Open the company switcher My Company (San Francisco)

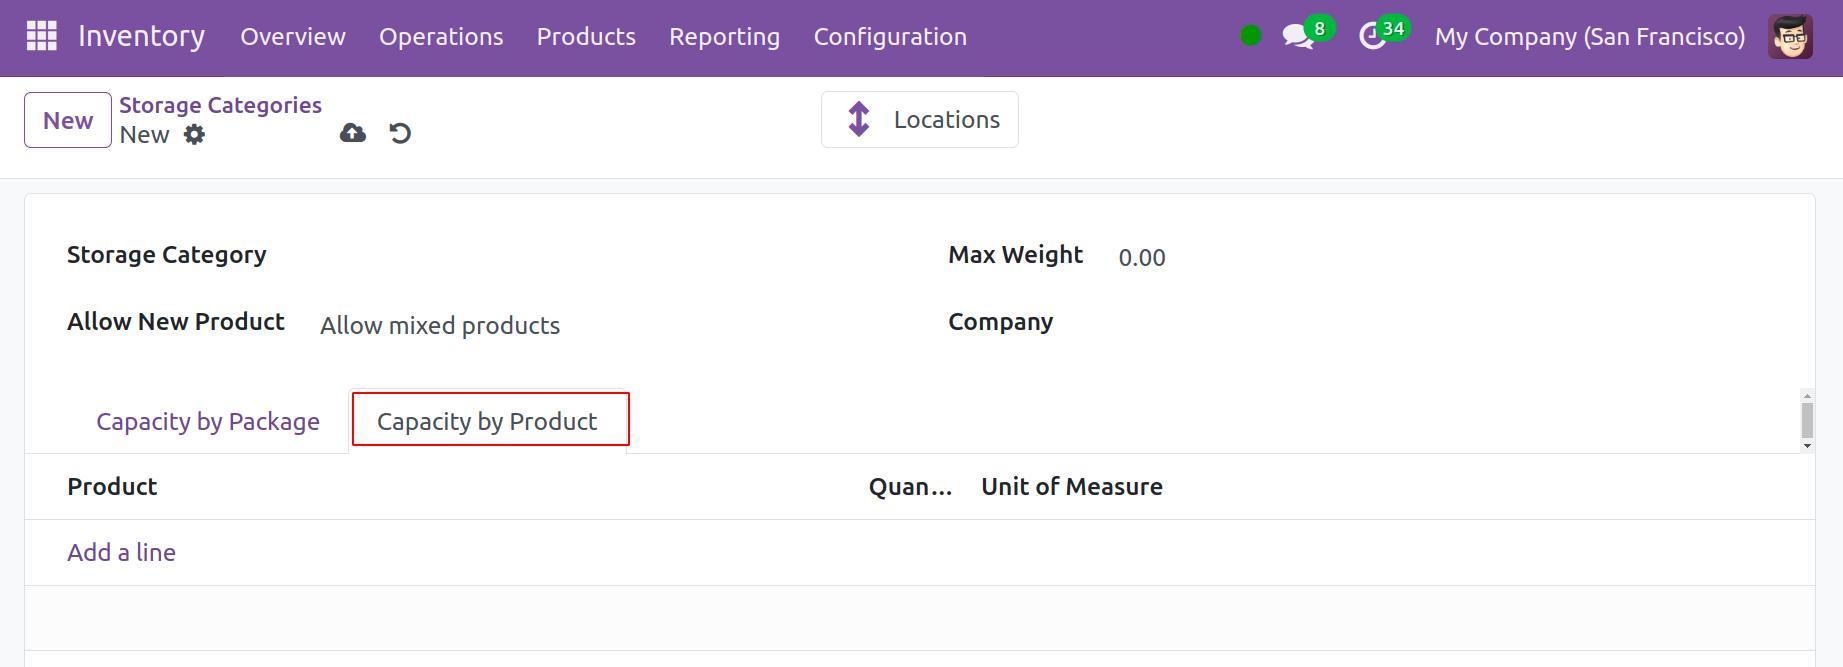click(x=1589, y=37)
